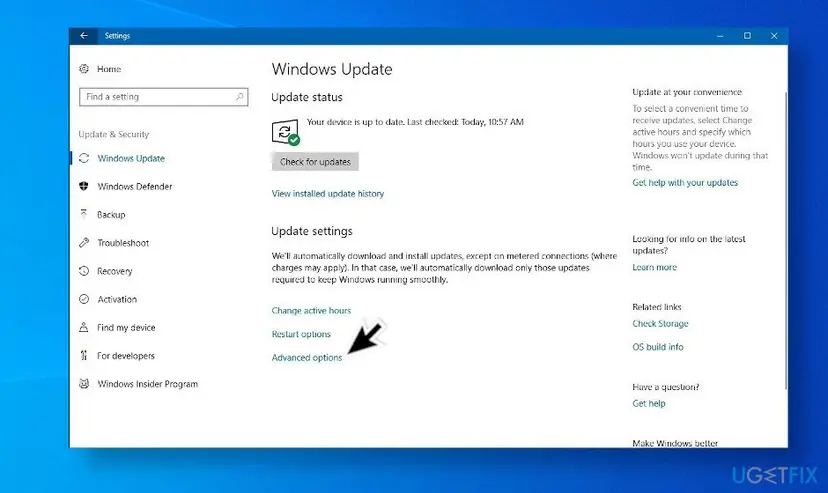The image size is (828, 493).
Task: Focus the Find a setting search box
Action: [164, 97]
